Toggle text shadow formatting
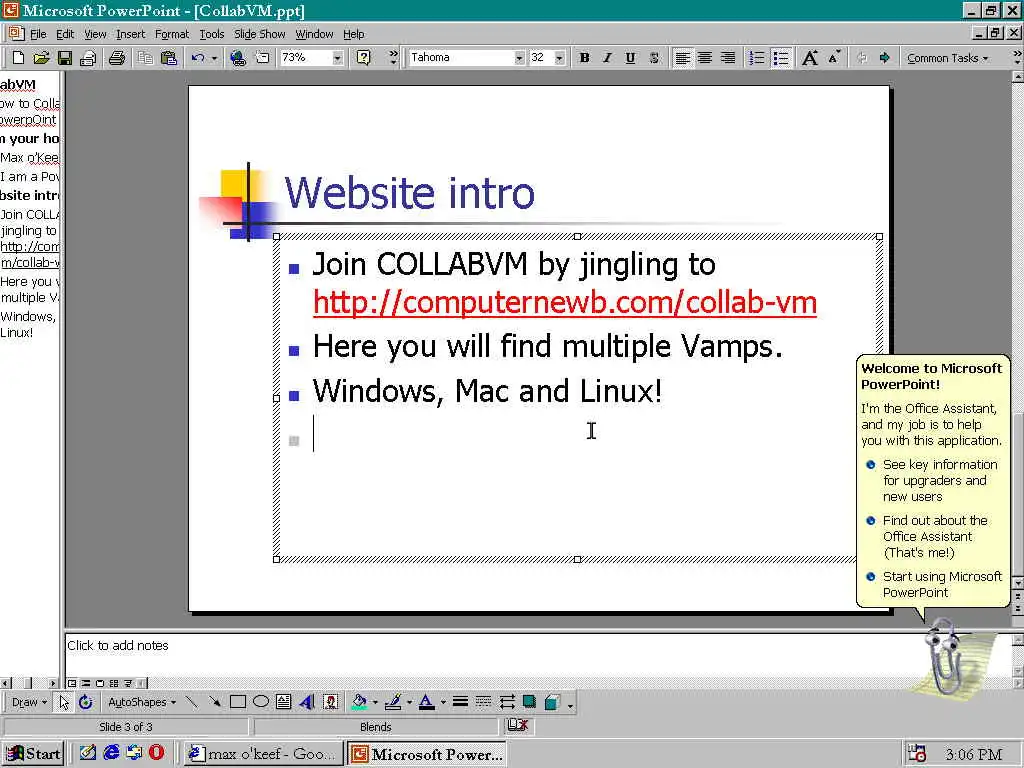 pos(654,58)
